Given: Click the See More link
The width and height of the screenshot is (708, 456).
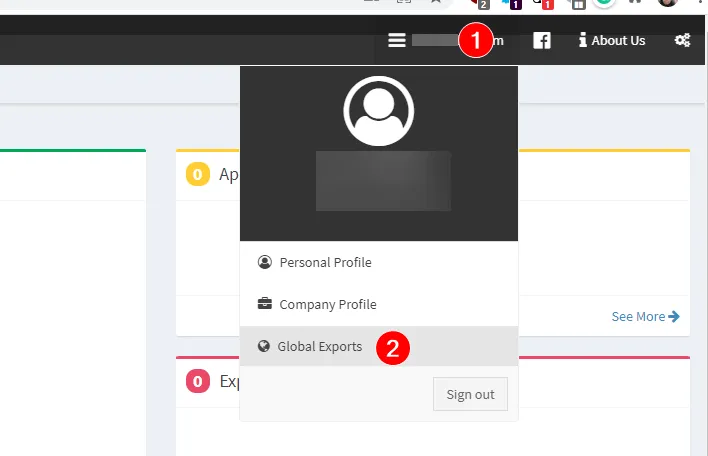Looking at the screenshot, I should [638, 316].
